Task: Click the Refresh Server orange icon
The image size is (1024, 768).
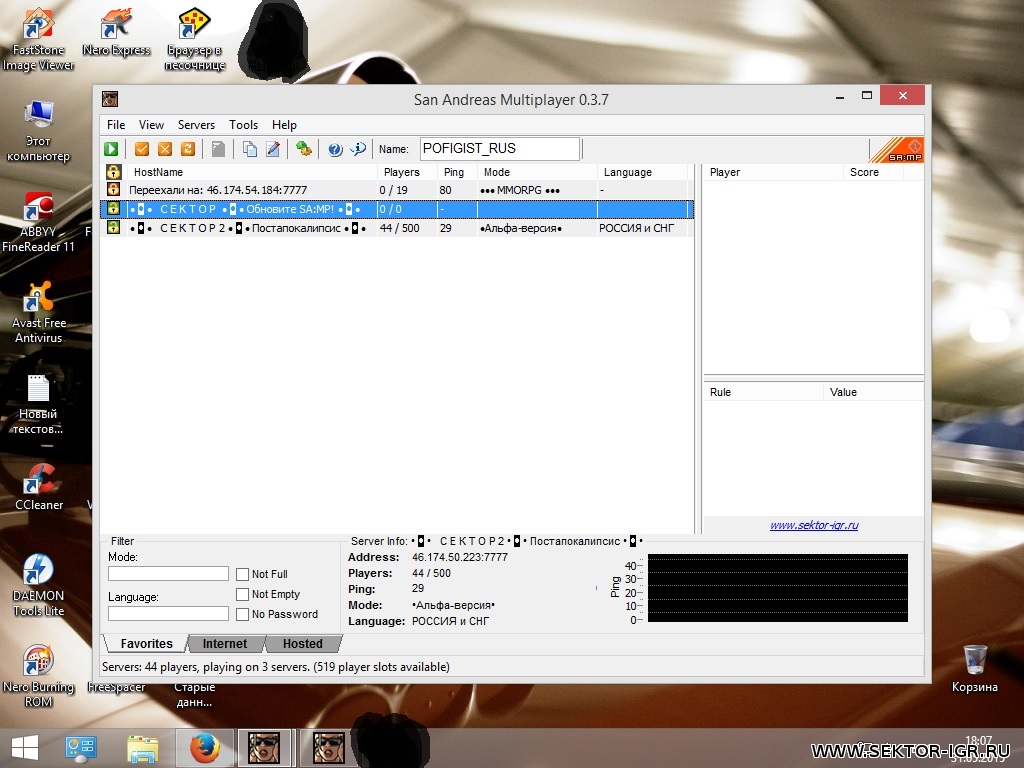Action: coord(186,149)
